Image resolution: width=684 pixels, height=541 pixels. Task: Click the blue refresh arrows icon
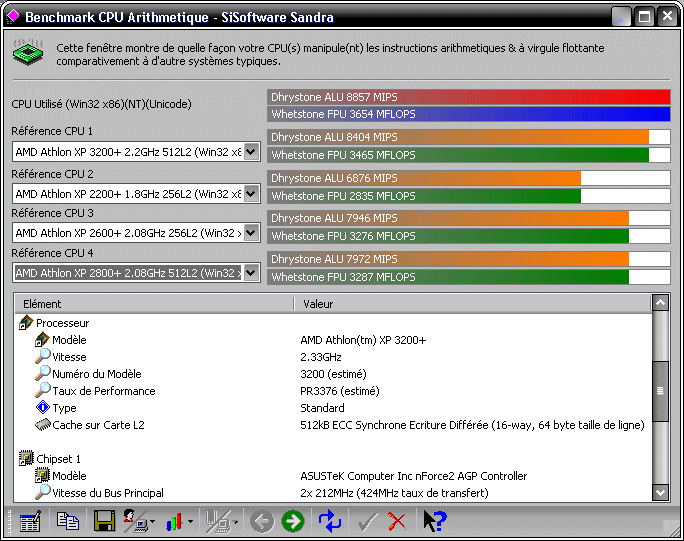[329, 521]
